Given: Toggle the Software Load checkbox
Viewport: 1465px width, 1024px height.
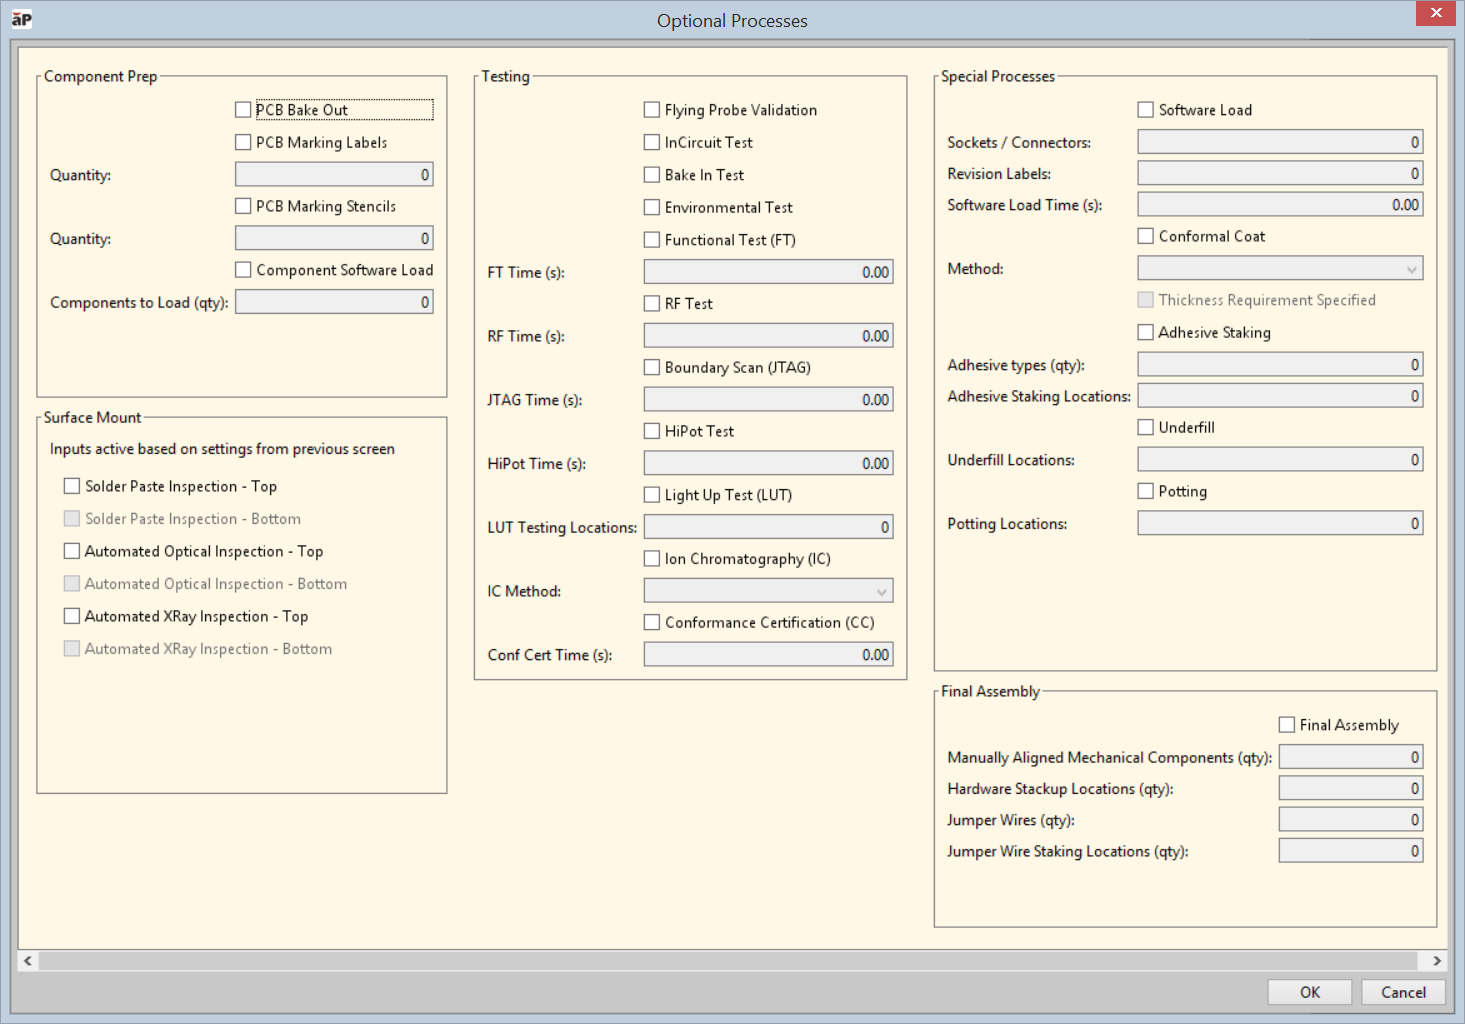Looking at the screenshot, I should coord(1146,110).
